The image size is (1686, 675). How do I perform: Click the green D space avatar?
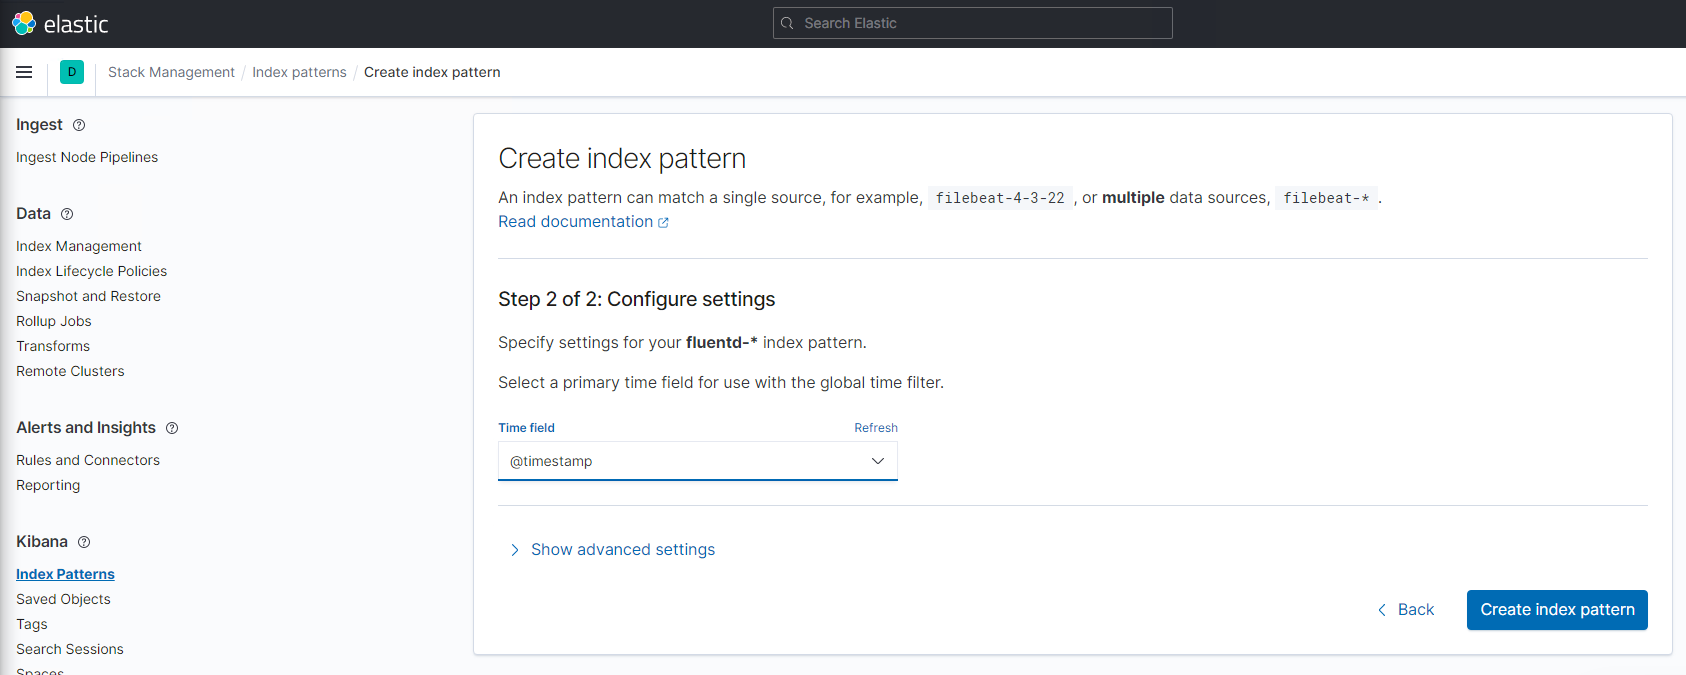72,72
